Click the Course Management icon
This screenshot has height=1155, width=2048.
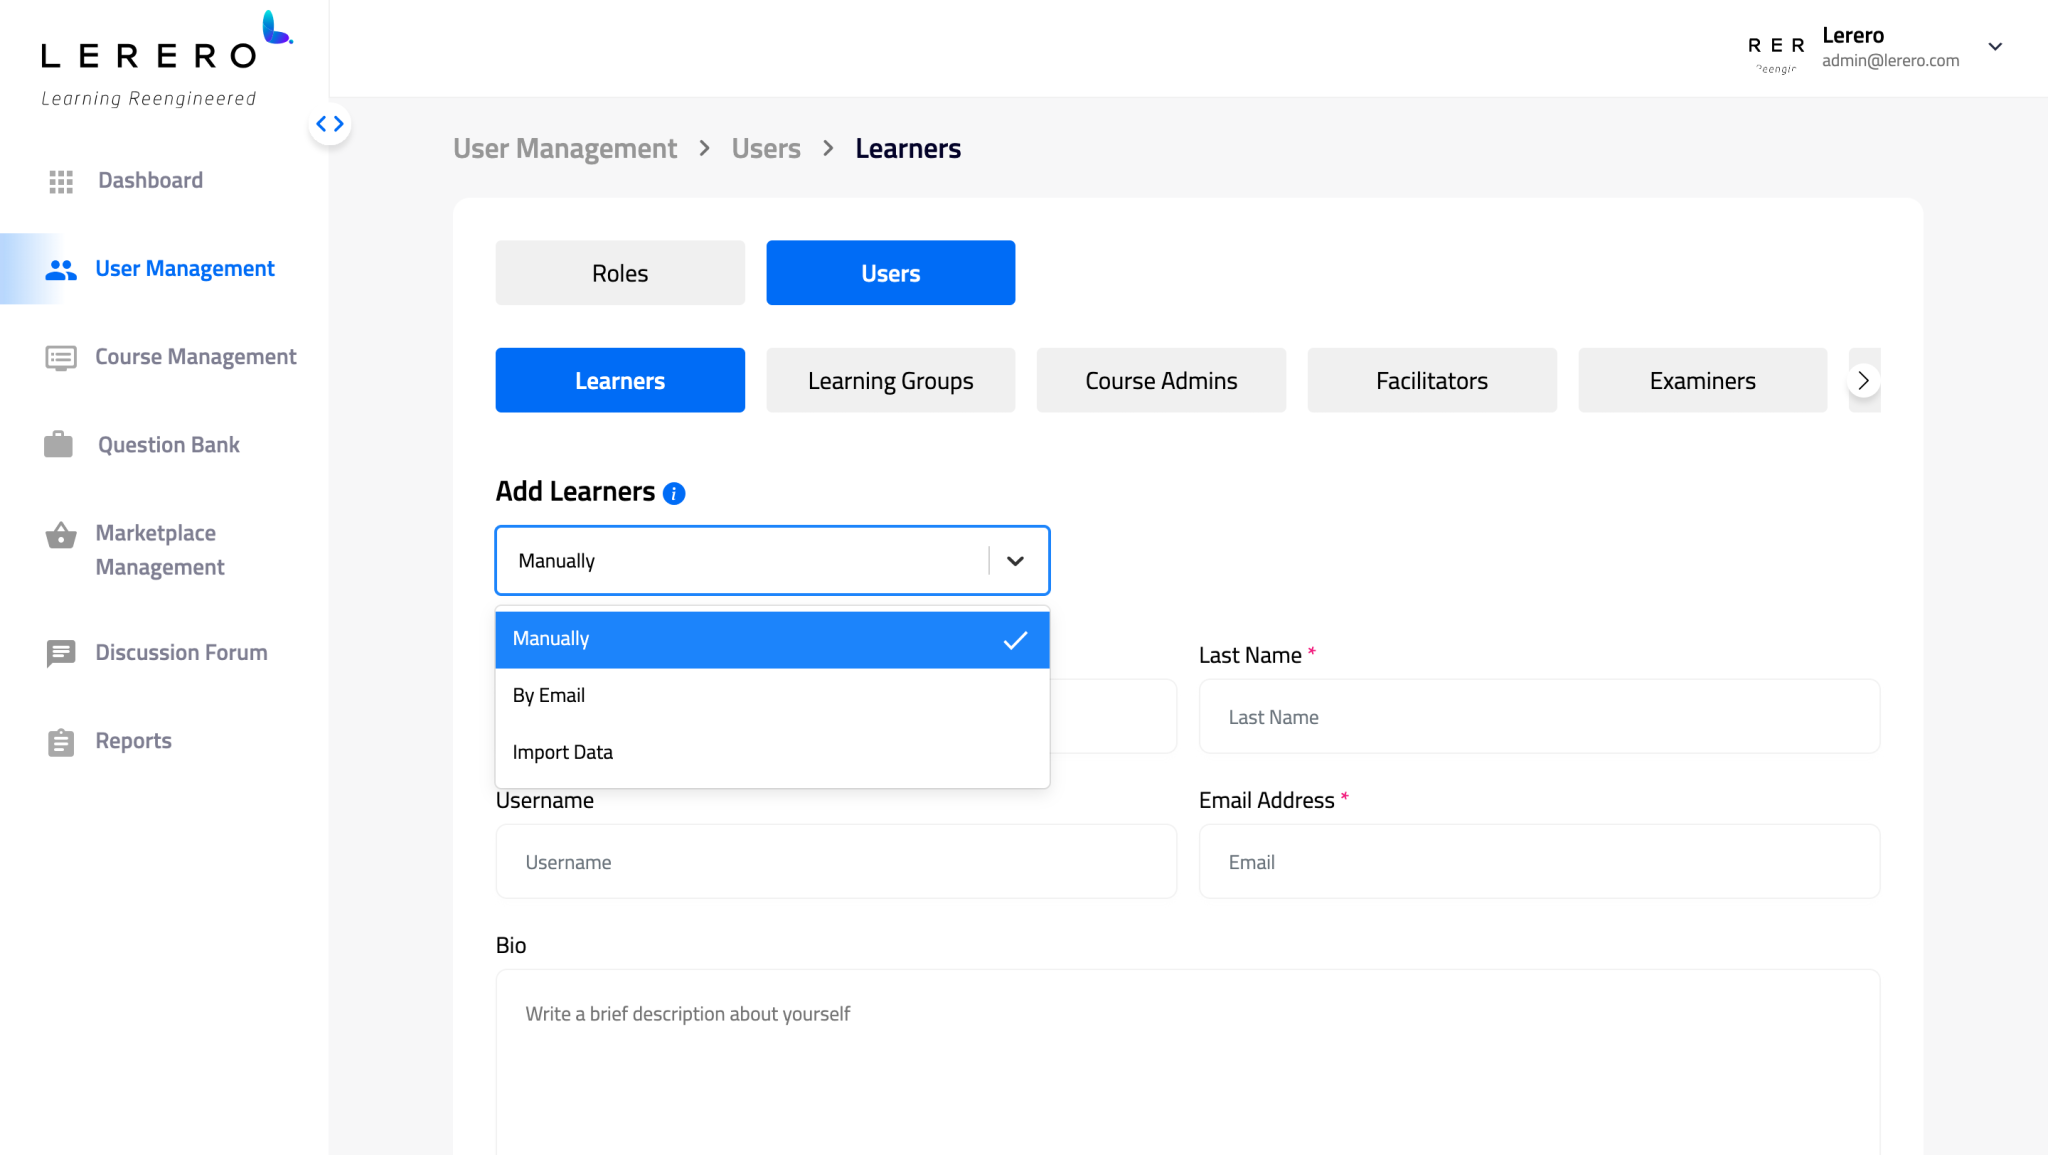61,358
